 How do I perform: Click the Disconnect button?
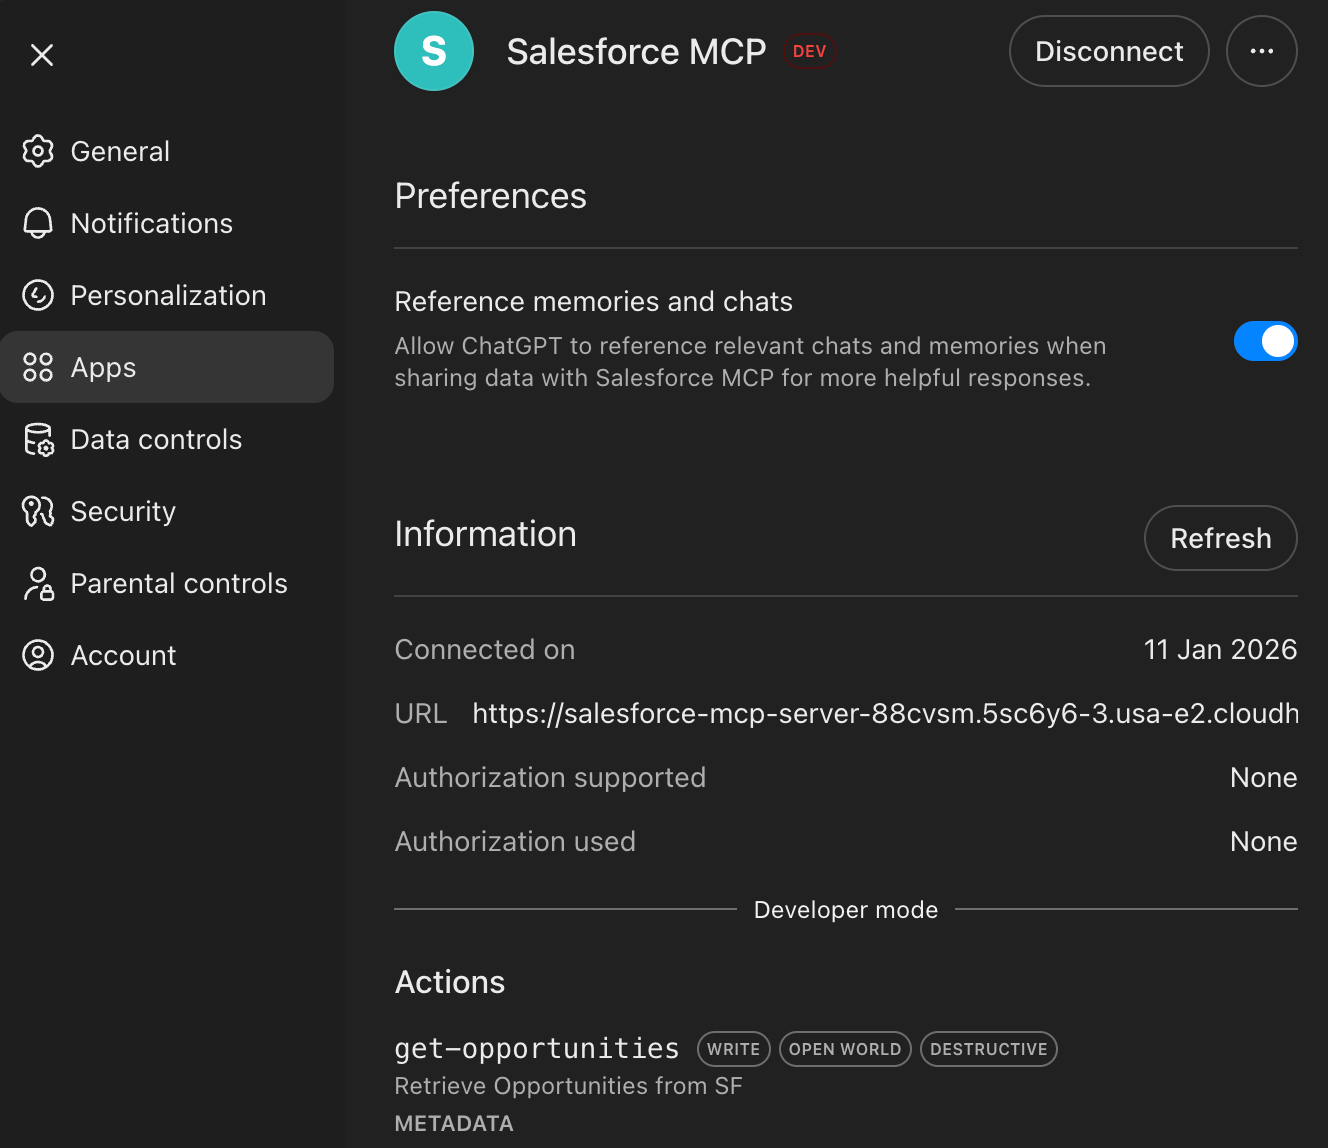click(1108, 51)
